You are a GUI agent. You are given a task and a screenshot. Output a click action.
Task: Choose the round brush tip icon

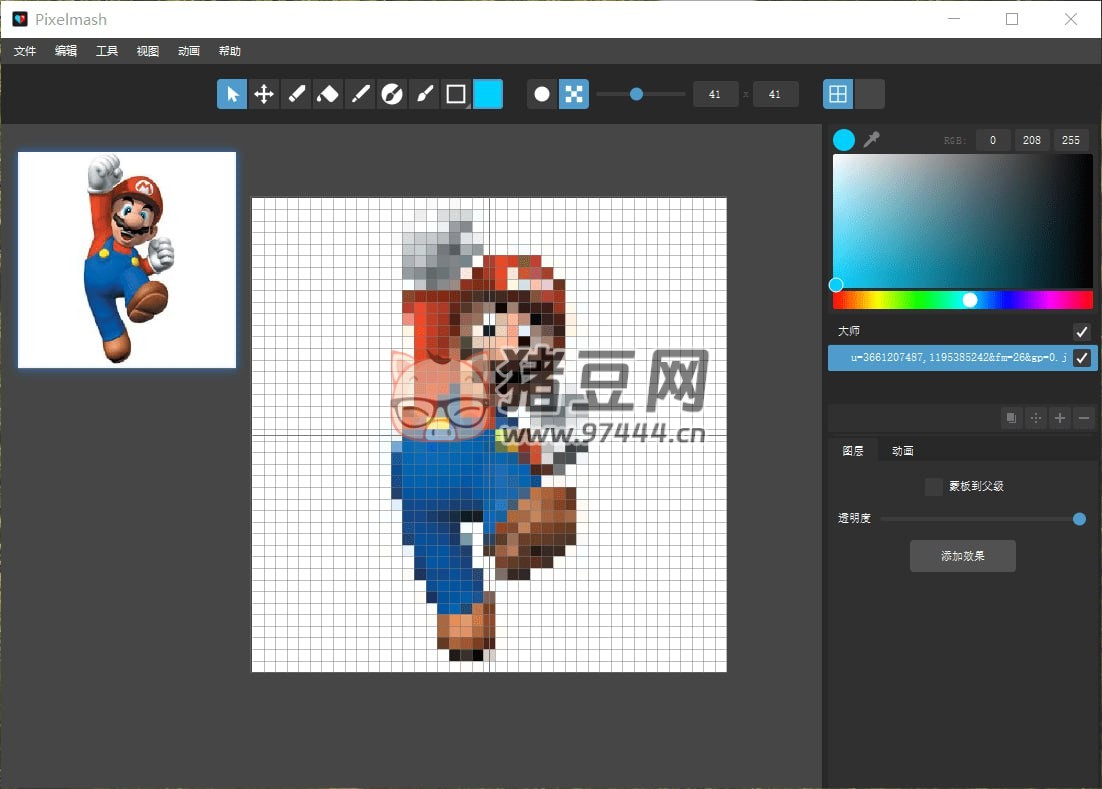coord(542,94)
